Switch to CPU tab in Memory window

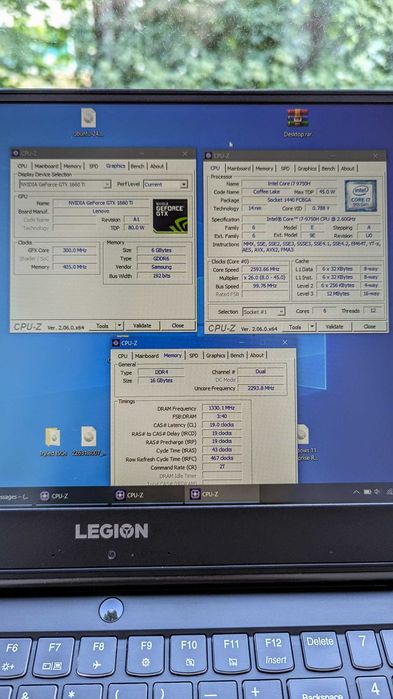(x=123, y=356)
